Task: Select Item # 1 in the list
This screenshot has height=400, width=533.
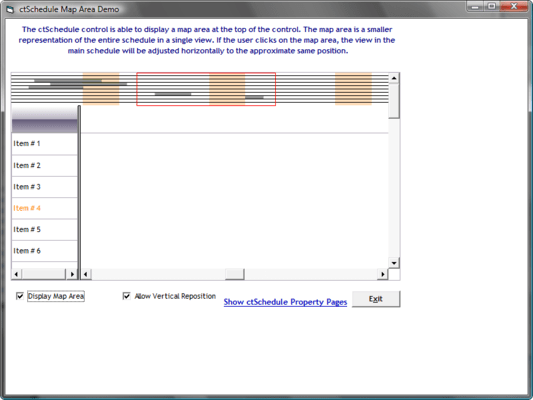Action: point(45,144)
